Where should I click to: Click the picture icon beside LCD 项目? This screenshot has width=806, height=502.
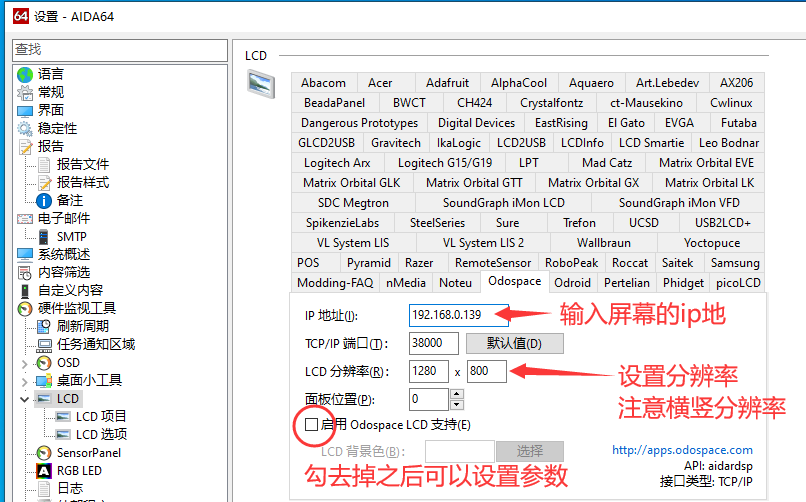pyautogui.click(x=63, y=417)
